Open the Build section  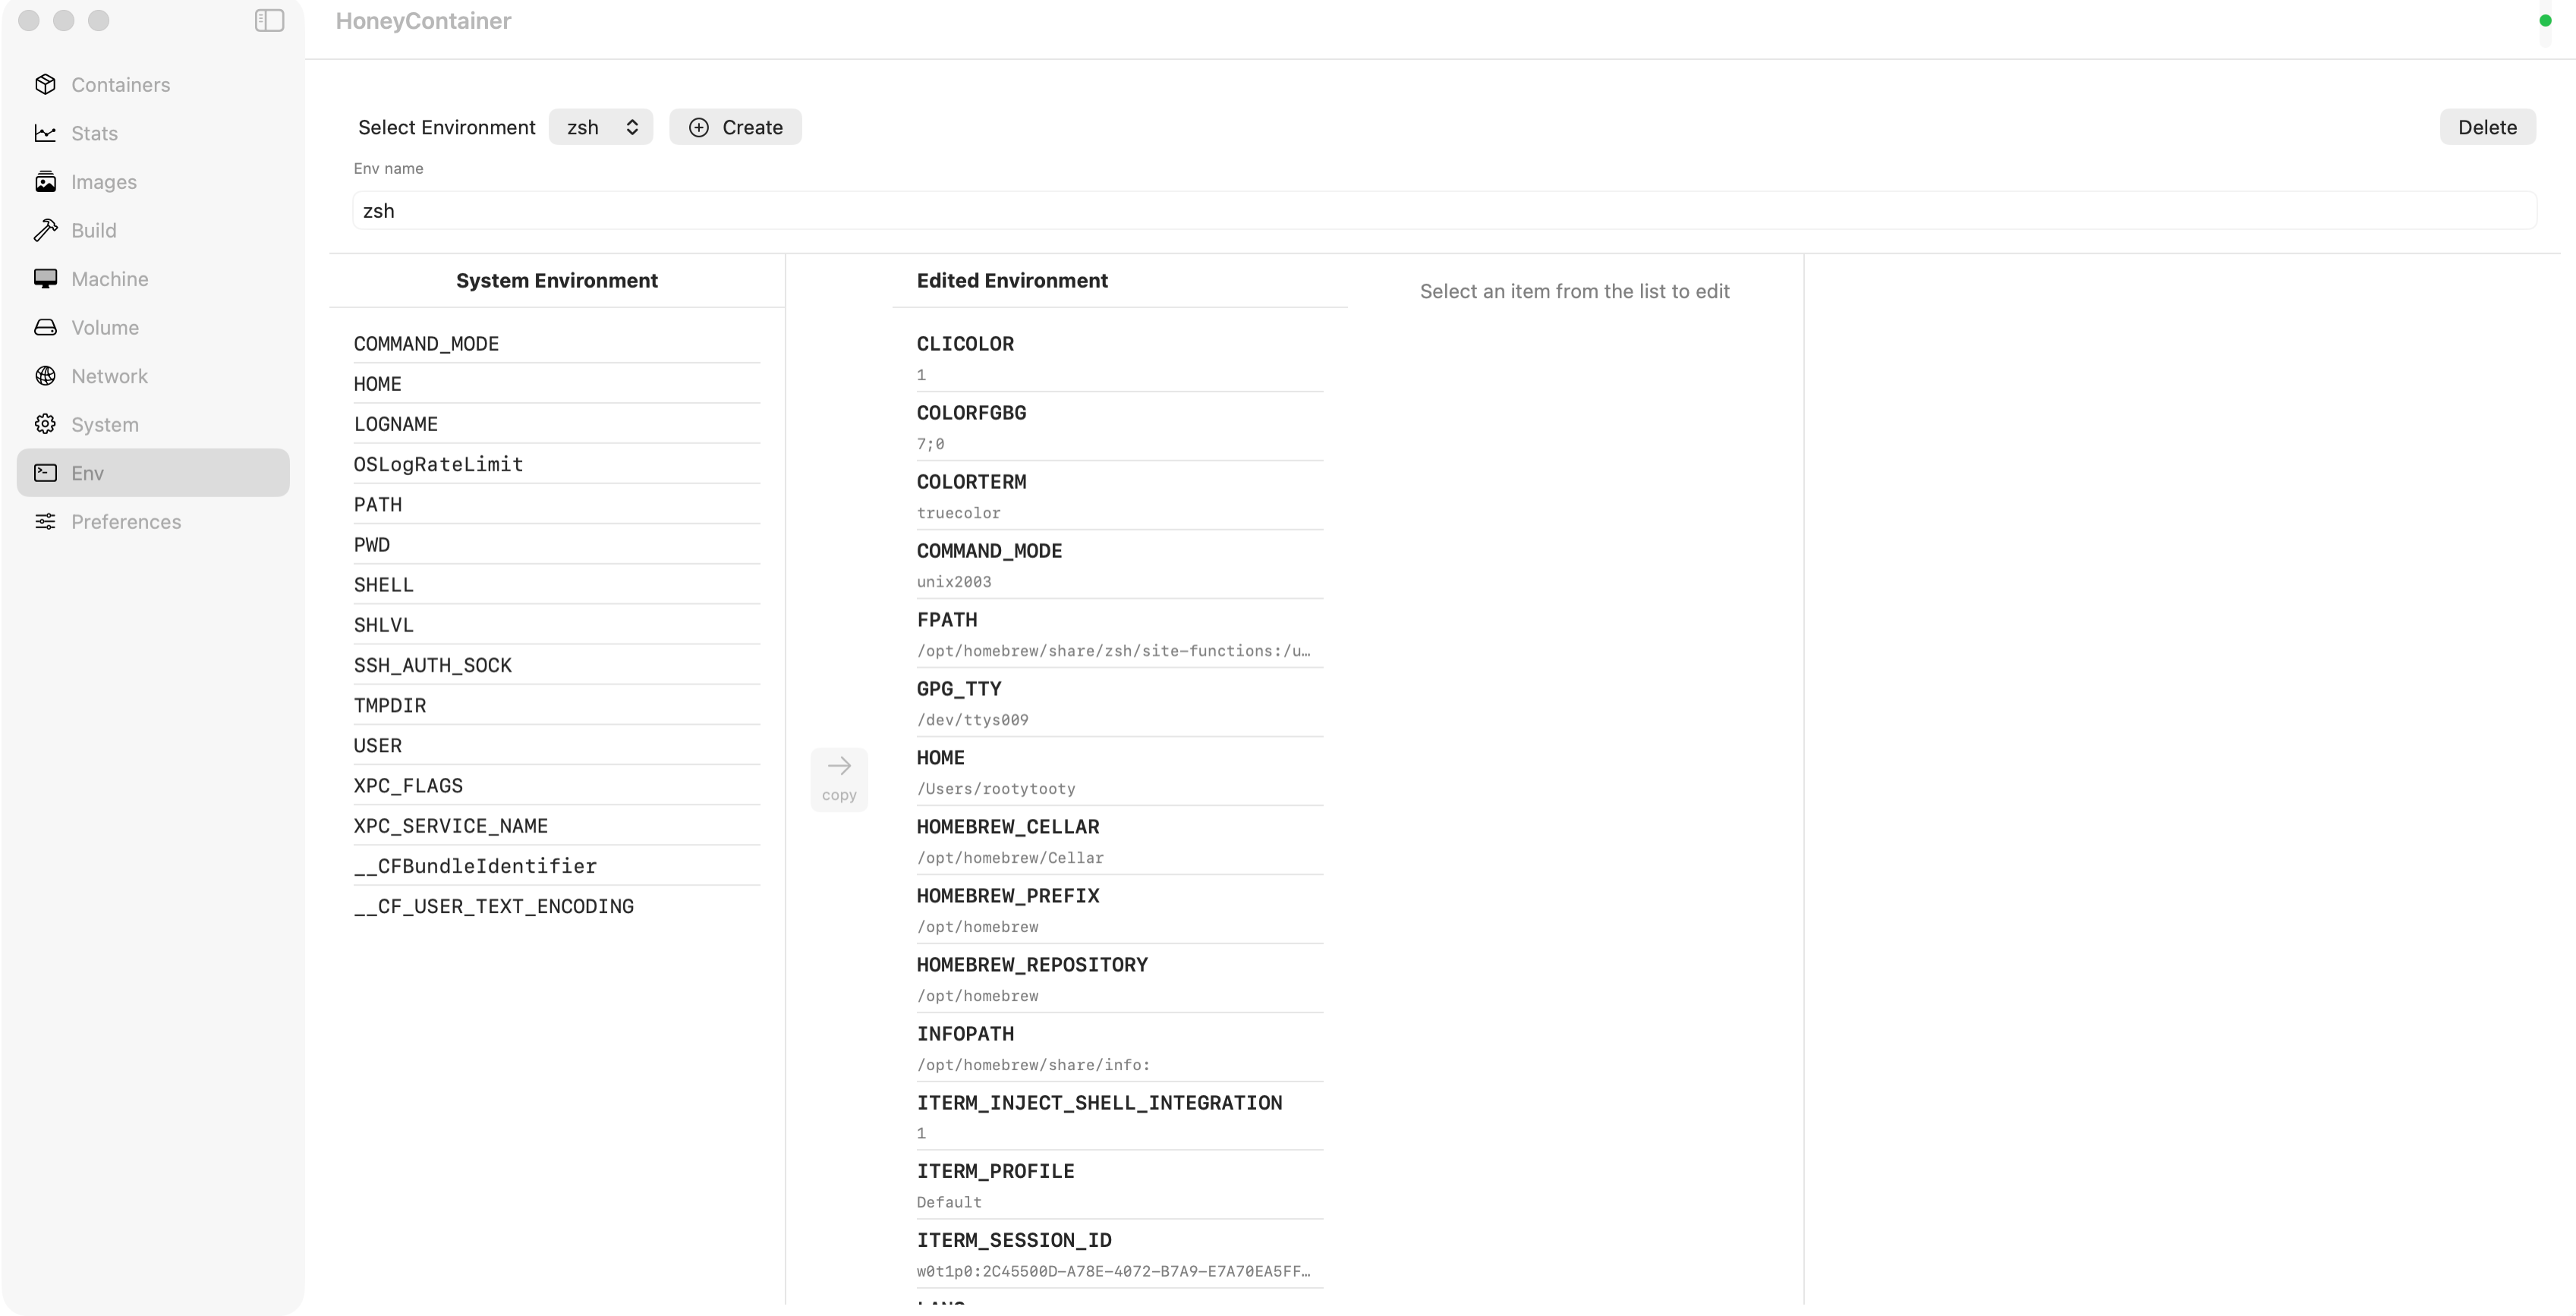pos(153,230)
